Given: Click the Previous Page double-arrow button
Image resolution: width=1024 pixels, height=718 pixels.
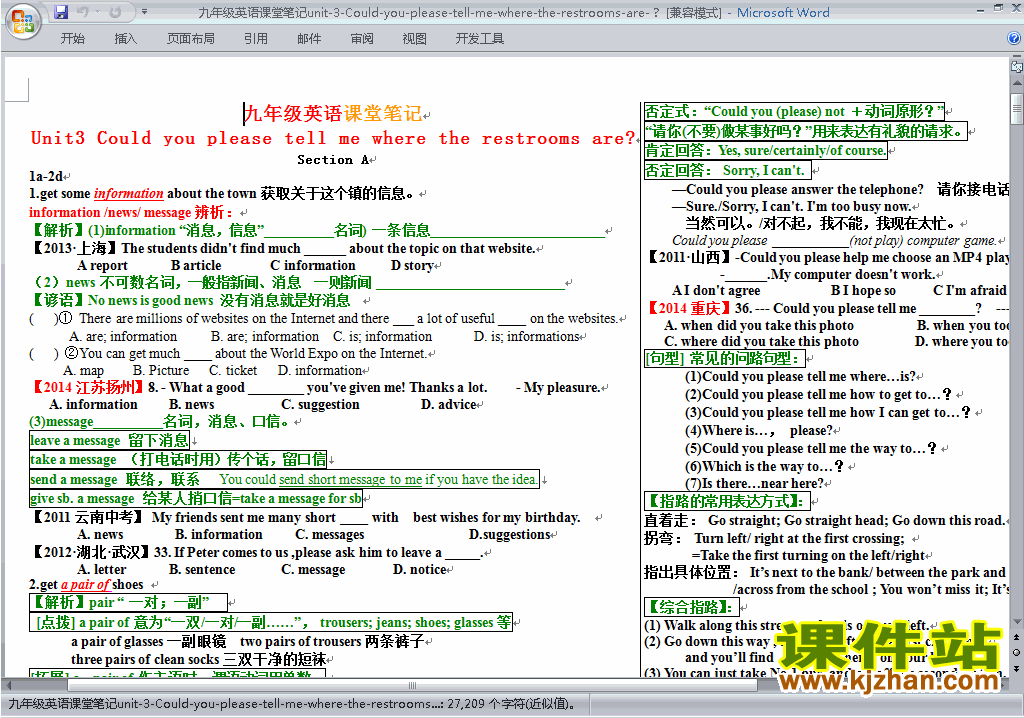Looking at the screenshot, I should point(1016,636).
